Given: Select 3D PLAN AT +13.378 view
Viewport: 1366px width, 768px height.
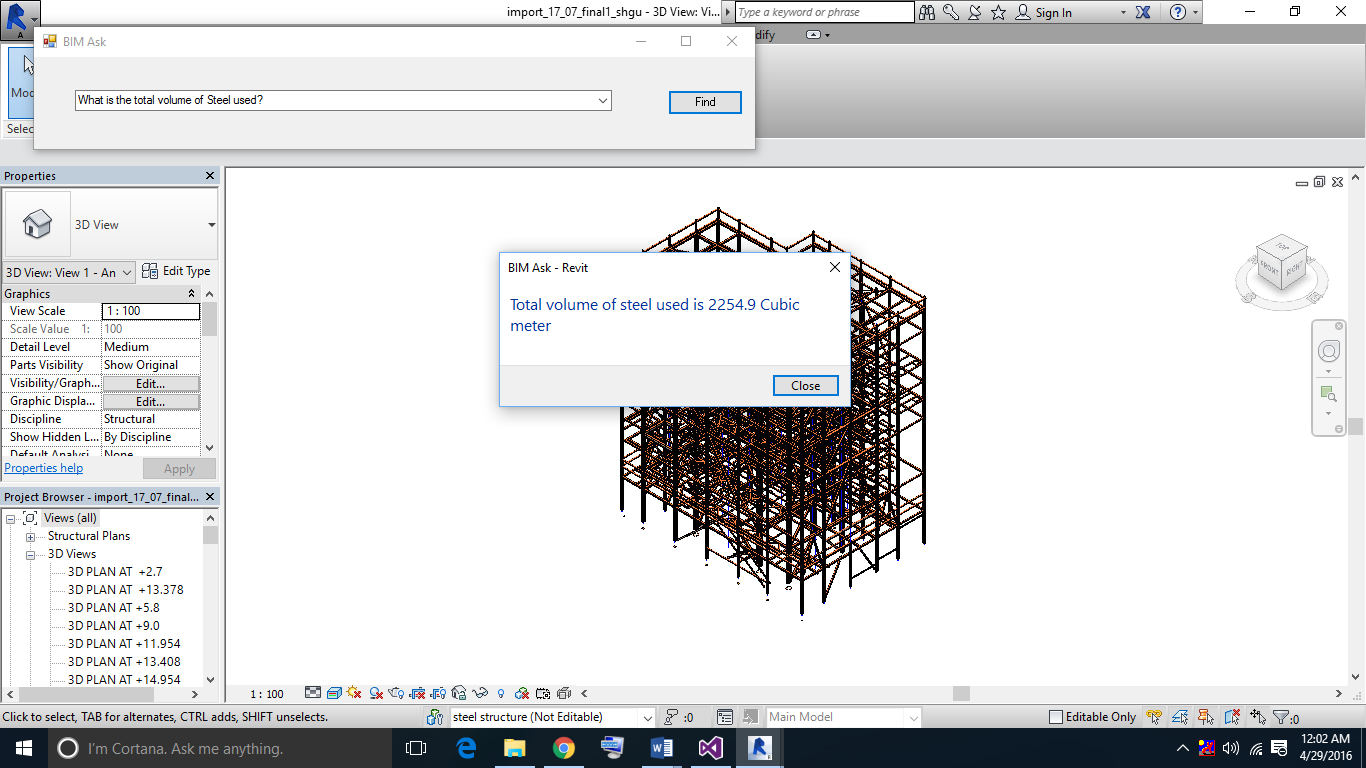Looking at the screenshot, I should click(x=126, y=590).
